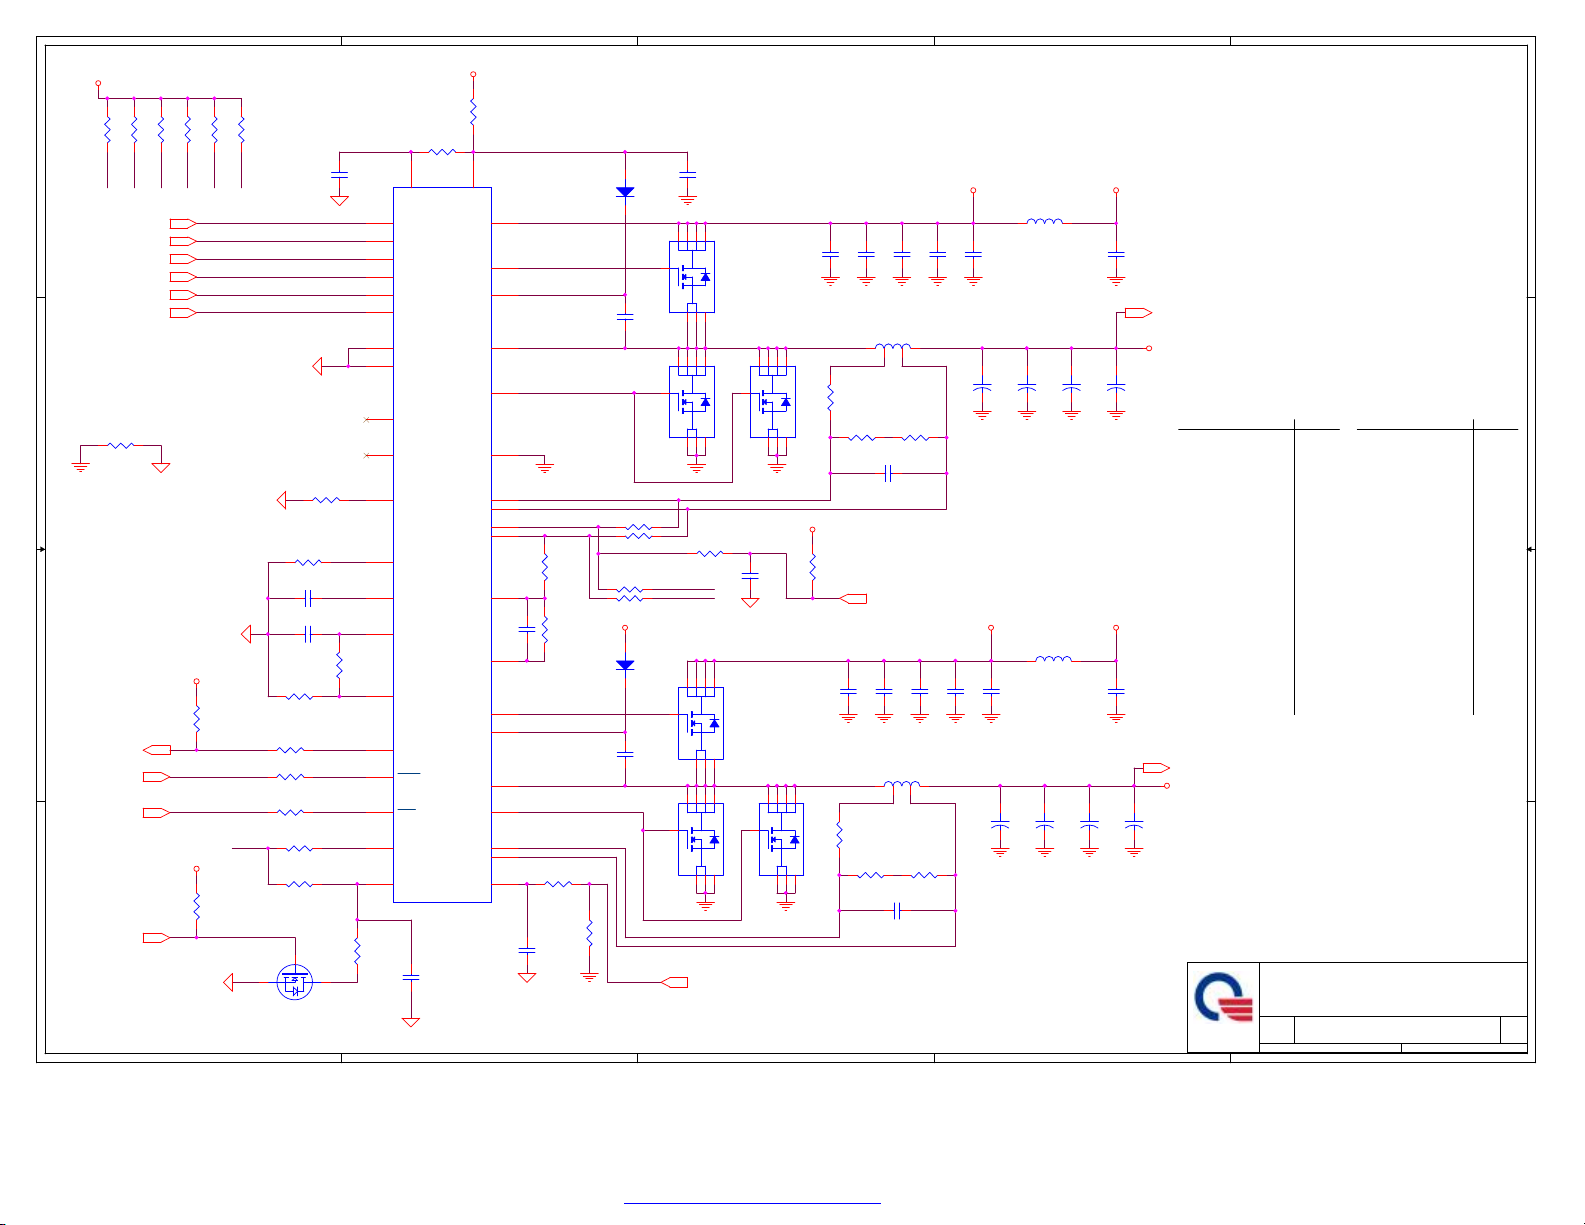Select the horizontal capacitor in lower sense network

coord(897,911)
